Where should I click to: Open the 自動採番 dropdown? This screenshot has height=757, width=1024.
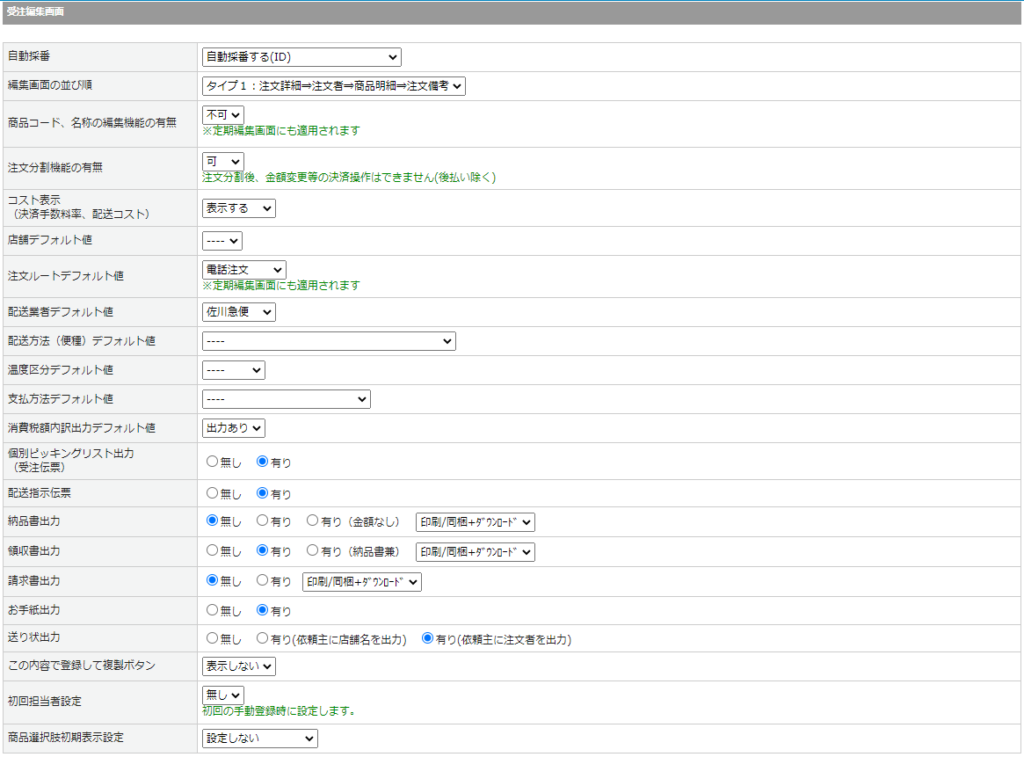pos(301,57)
